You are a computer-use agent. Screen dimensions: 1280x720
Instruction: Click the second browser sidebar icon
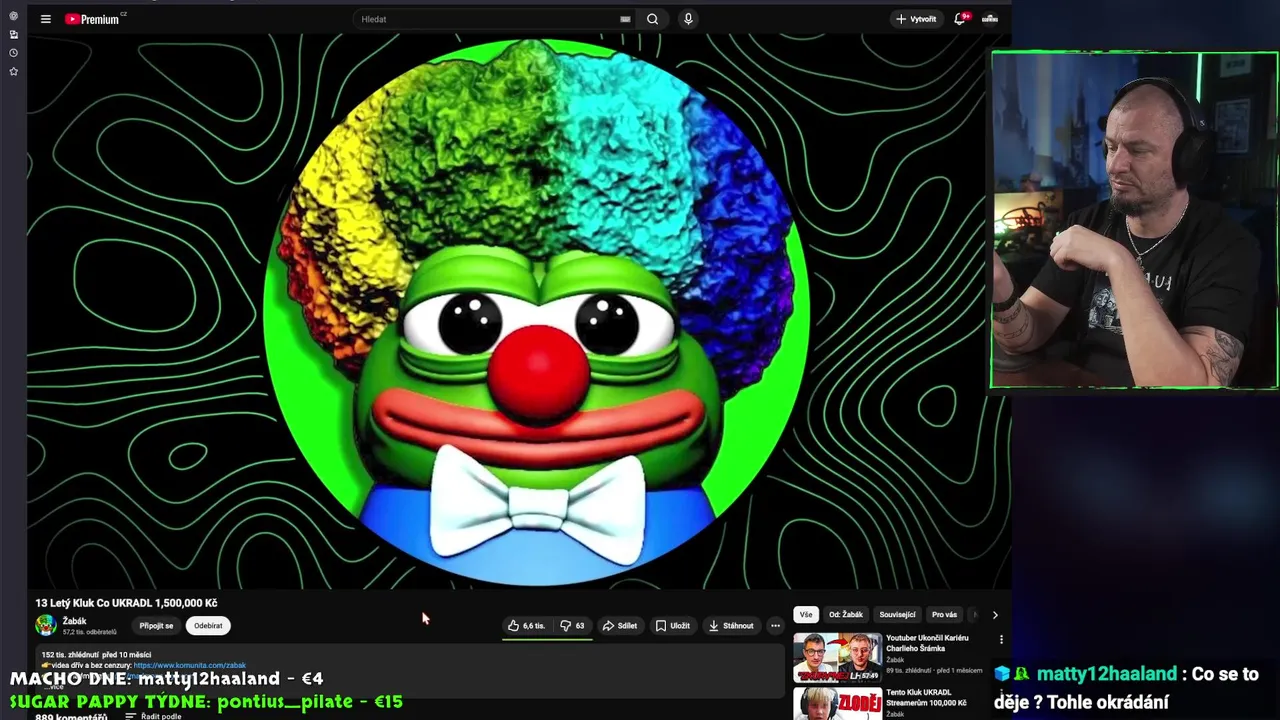(x=13, y=34)
